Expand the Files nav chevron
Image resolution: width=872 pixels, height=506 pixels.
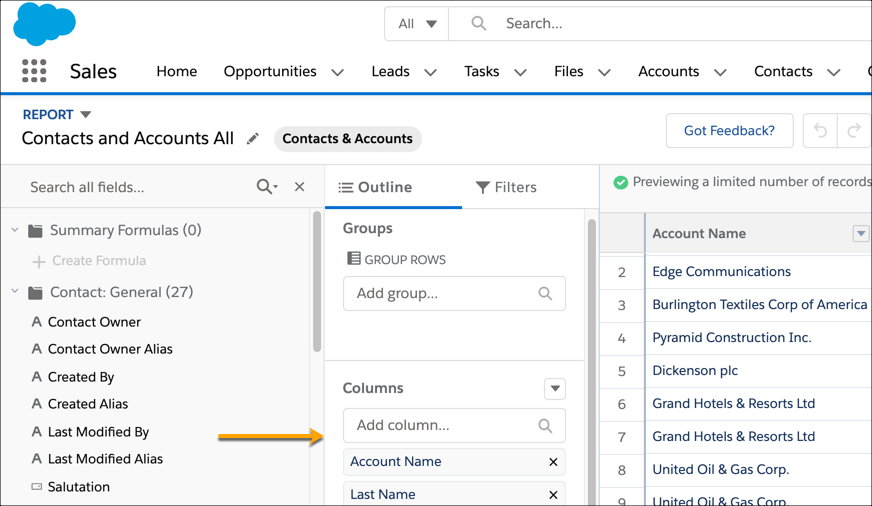pyautogui.click(x=605, y=72)
